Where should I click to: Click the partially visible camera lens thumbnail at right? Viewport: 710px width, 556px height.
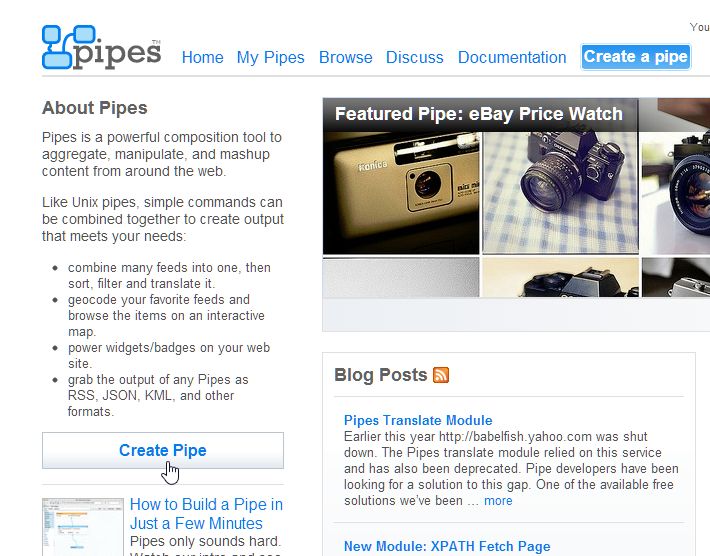[x=676, y=192]
